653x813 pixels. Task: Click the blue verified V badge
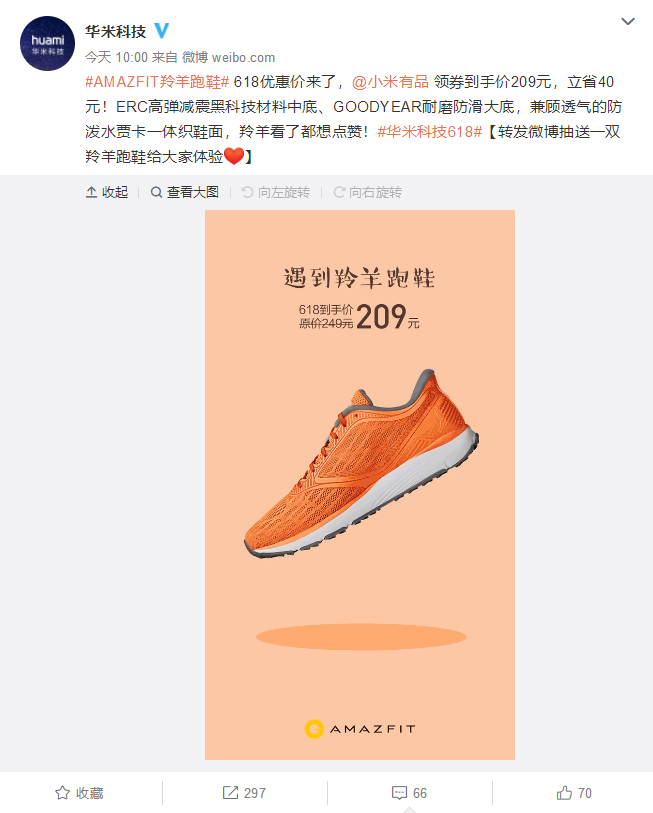point(162,31)
